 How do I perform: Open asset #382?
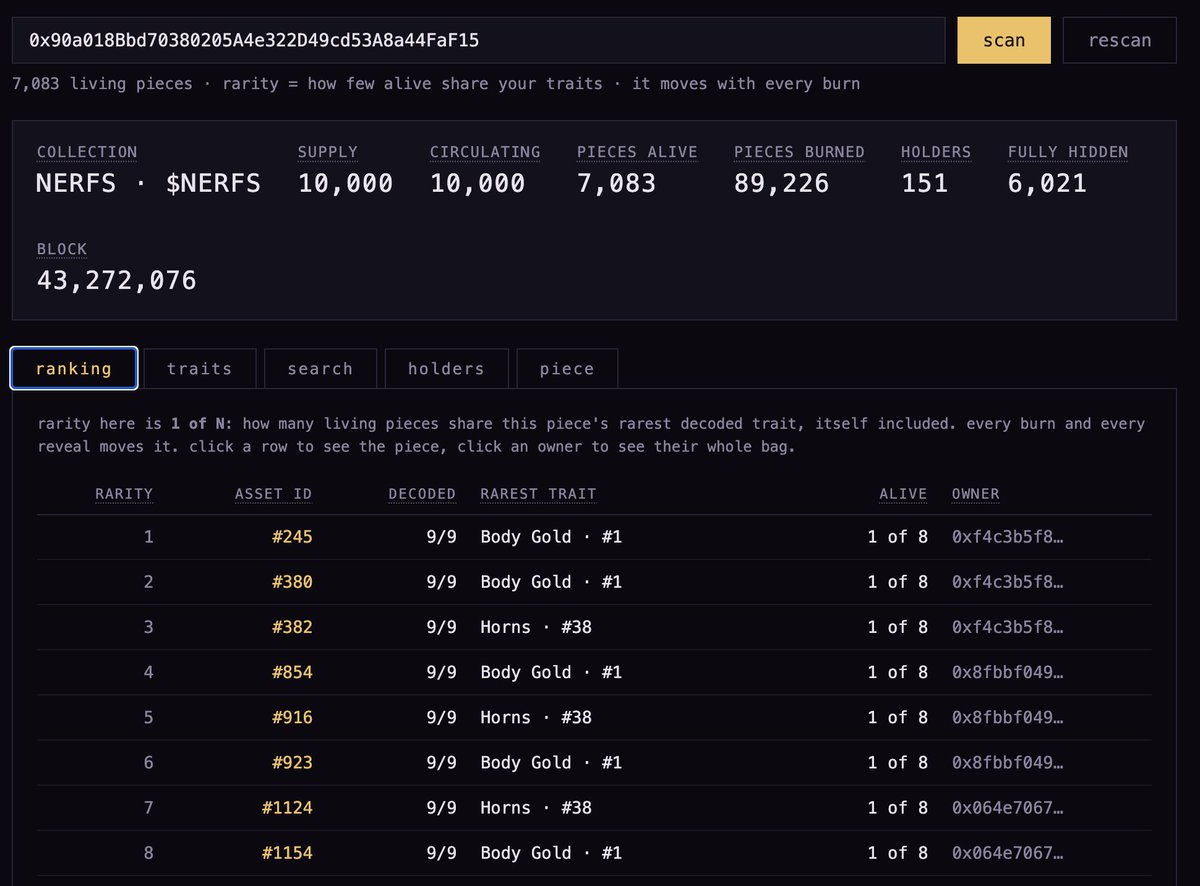292,627
